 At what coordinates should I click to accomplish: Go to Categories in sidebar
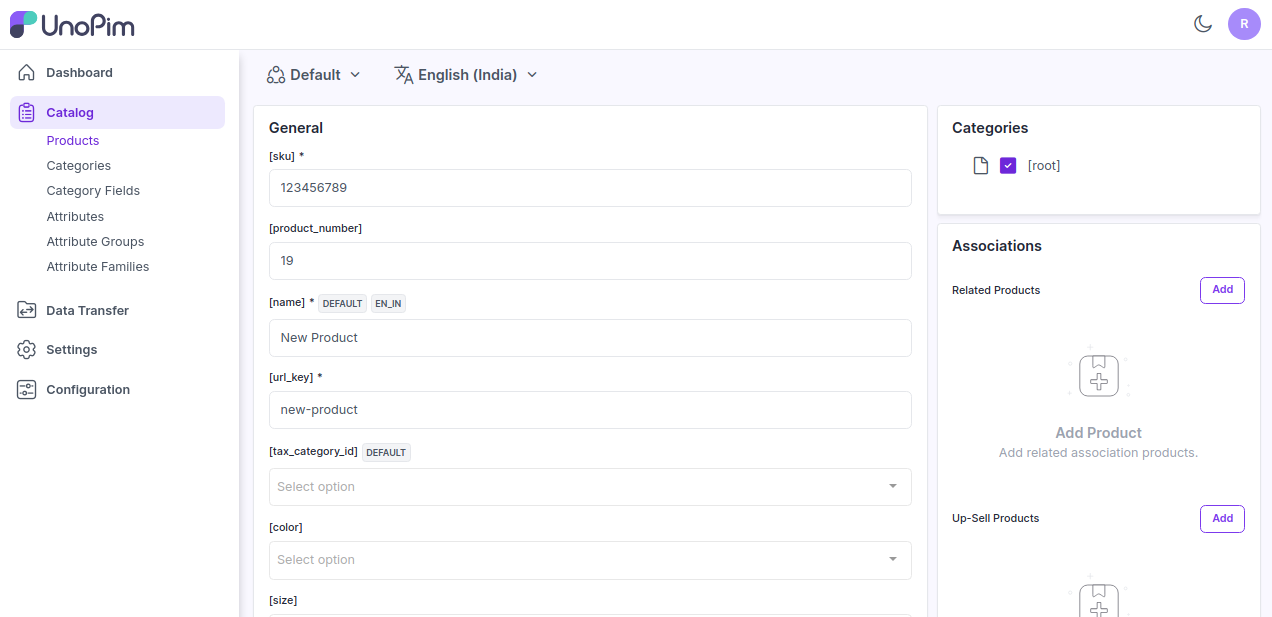click(x=78, y=166)
